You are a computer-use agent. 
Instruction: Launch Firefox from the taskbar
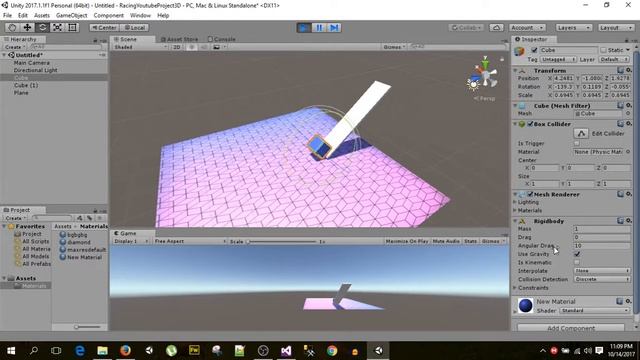pyautogui.click(x=125, y=350)
